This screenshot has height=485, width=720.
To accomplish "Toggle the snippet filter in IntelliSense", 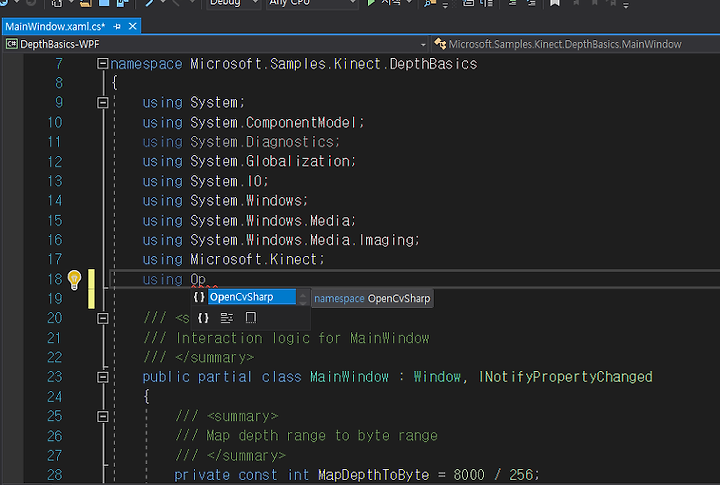I will pos(227,318).
